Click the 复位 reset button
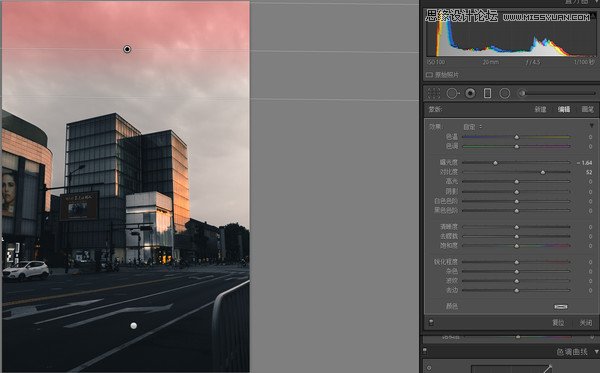This screenshot has width=600, height=373. 558,323
